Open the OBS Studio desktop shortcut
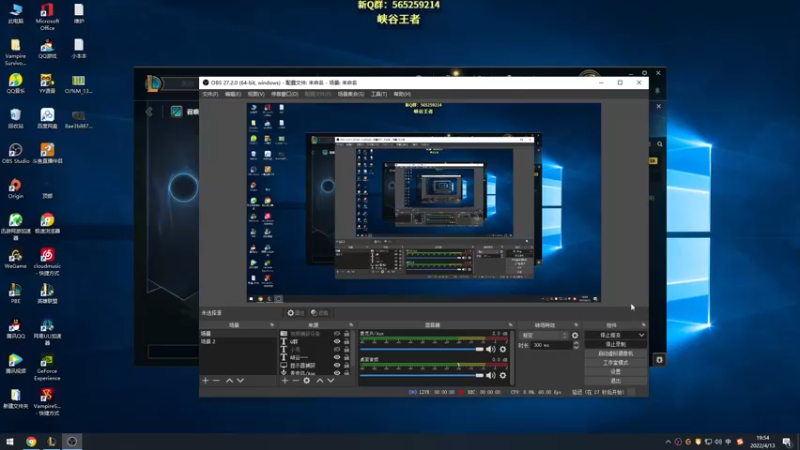Screen dimensions: 800x450 coord(15,153)
